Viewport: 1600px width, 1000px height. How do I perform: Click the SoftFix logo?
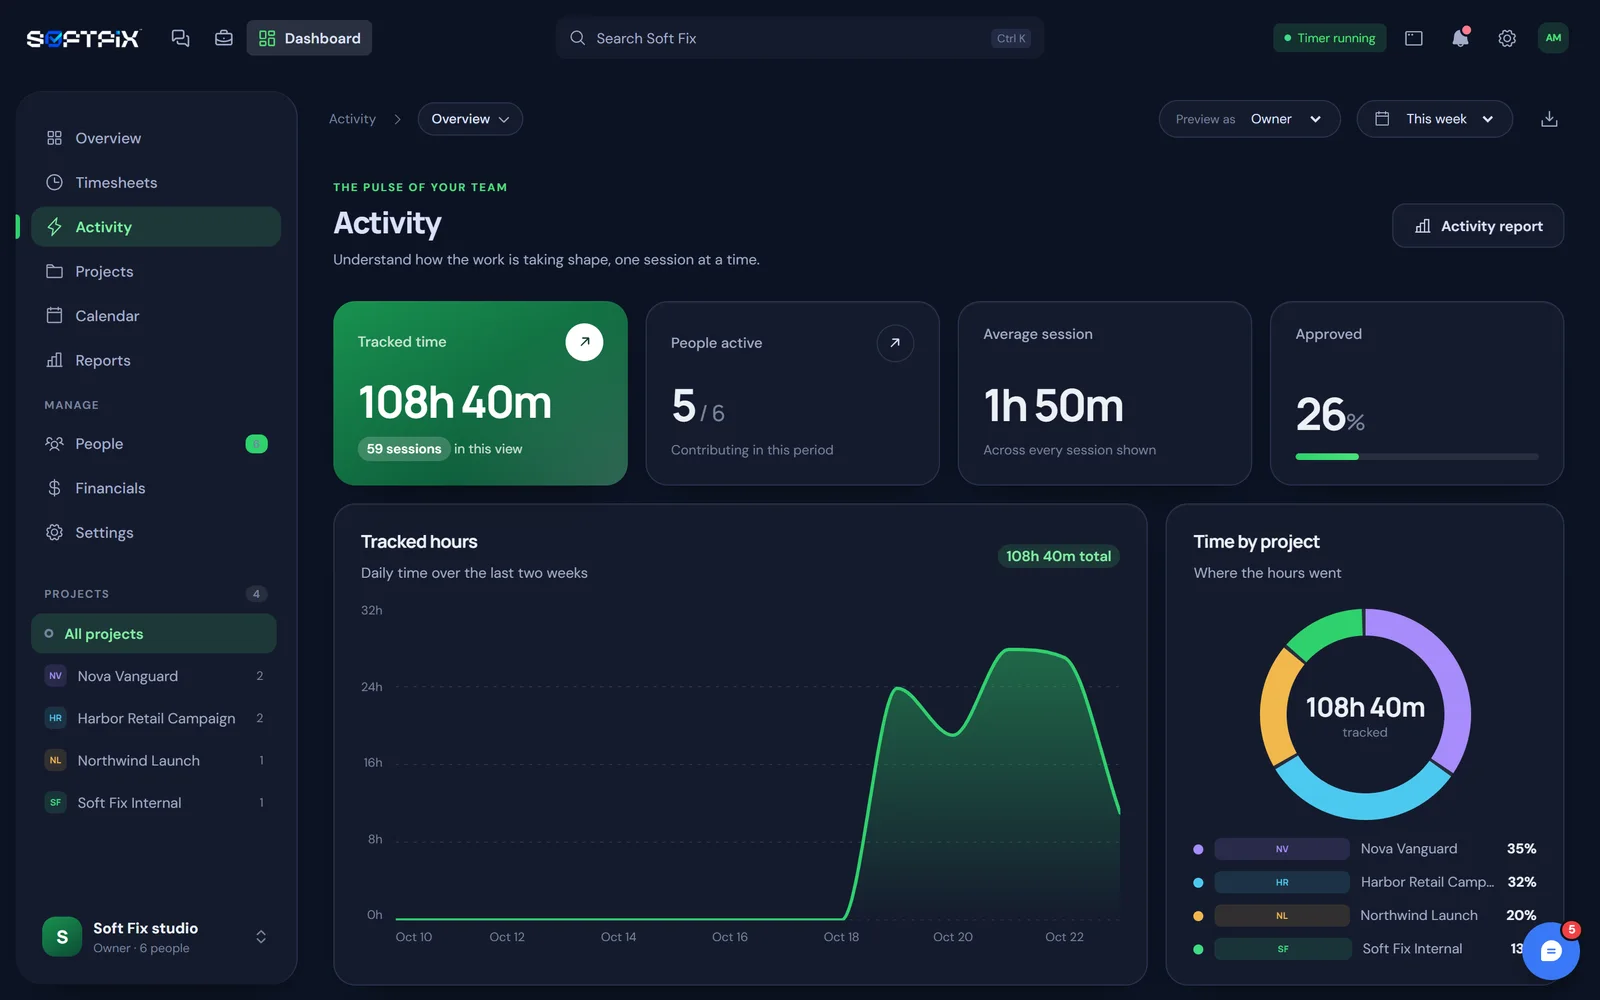pos(83,39)
